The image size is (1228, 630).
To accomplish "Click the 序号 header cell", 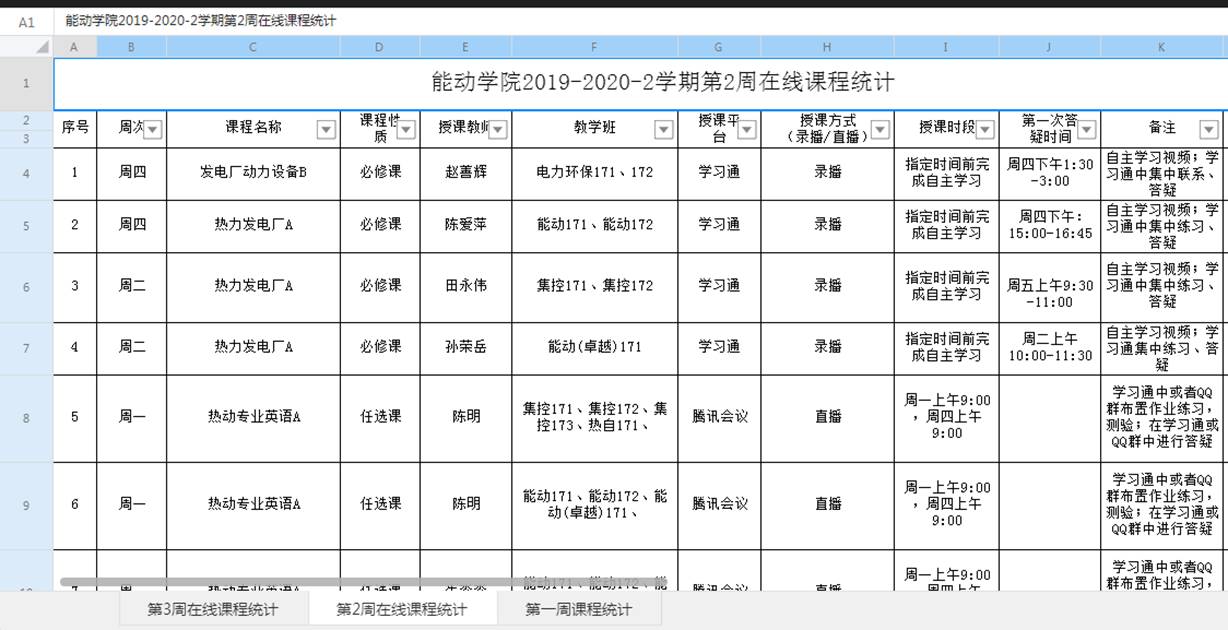I will tap(75, 128).
